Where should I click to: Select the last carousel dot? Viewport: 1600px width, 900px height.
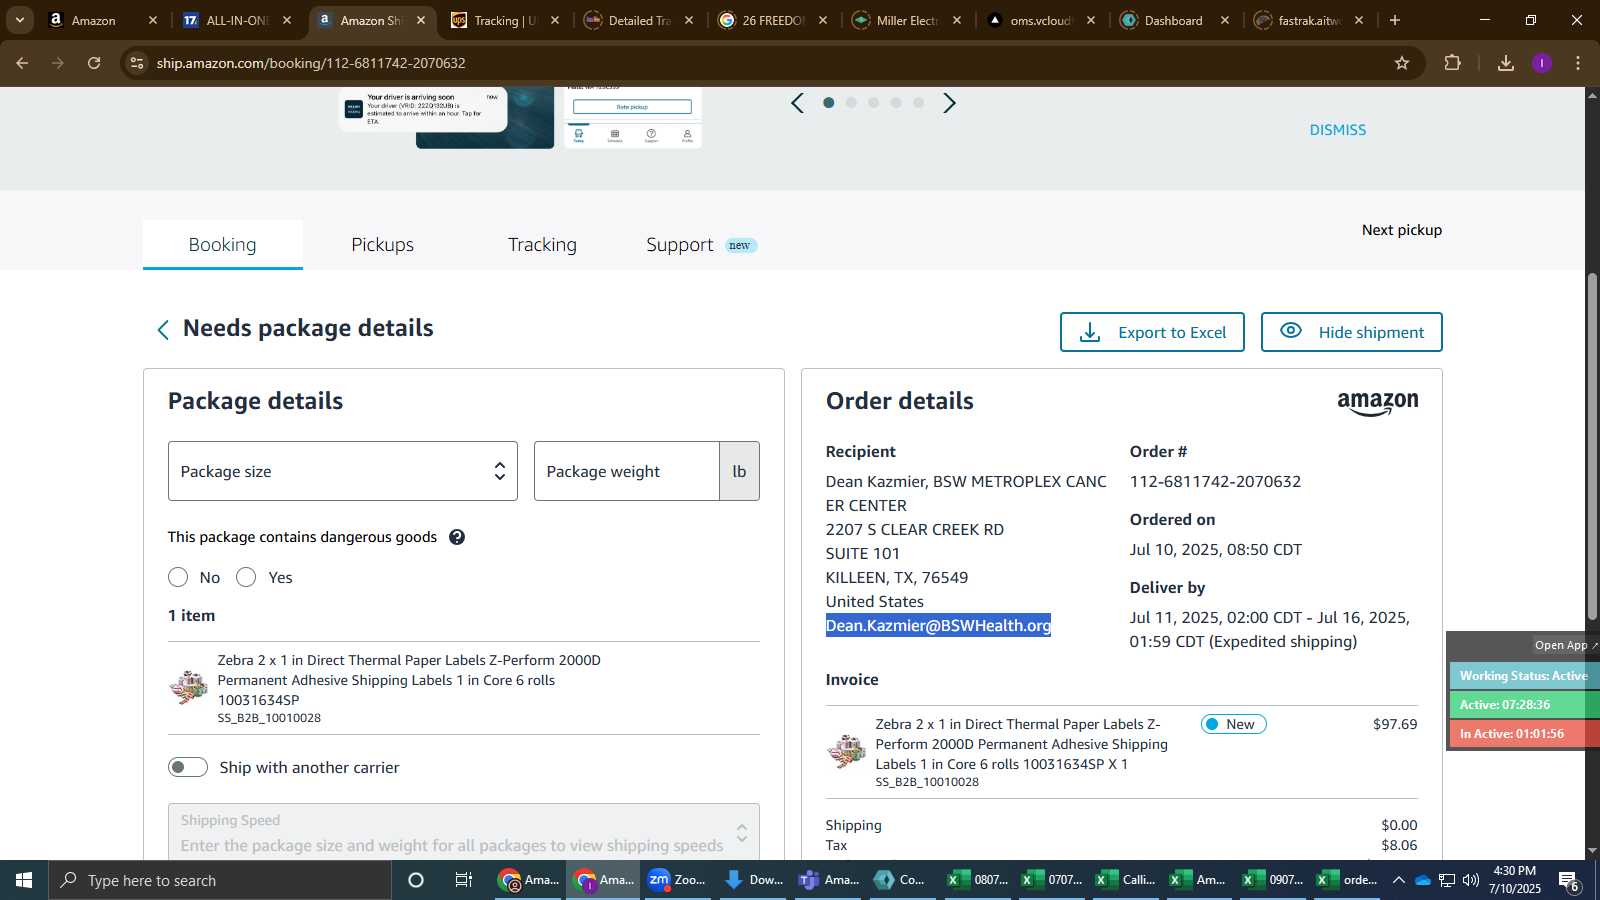point(918,102)
